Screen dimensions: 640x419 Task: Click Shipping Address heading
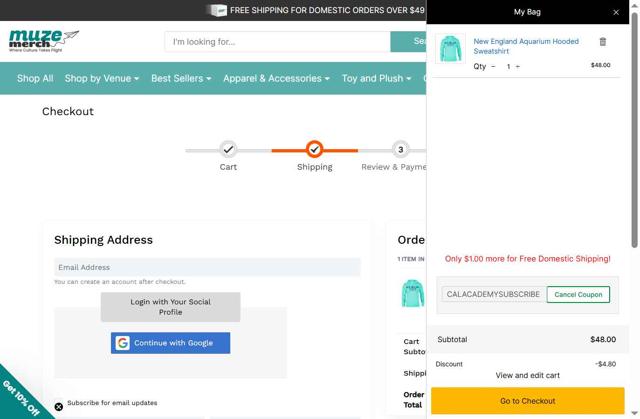[103, 240]
